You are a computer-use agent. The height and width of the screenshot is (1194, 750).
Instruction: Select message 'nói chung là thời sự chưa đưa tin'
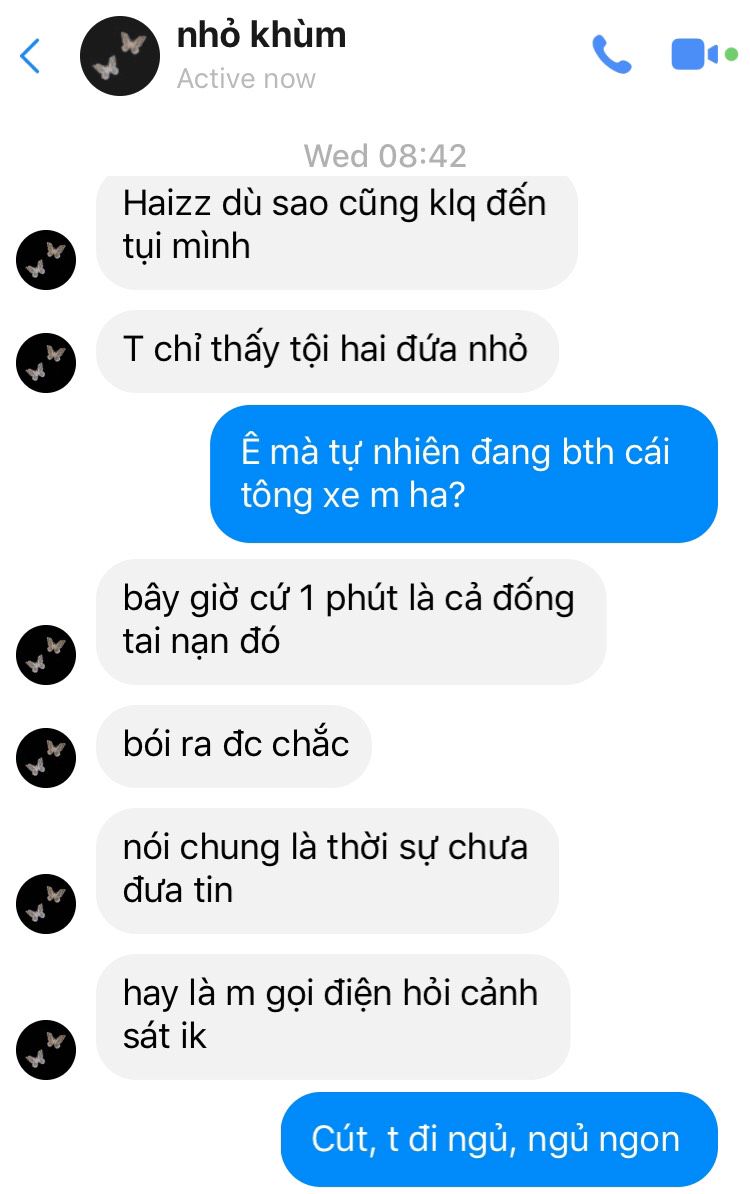327,870
